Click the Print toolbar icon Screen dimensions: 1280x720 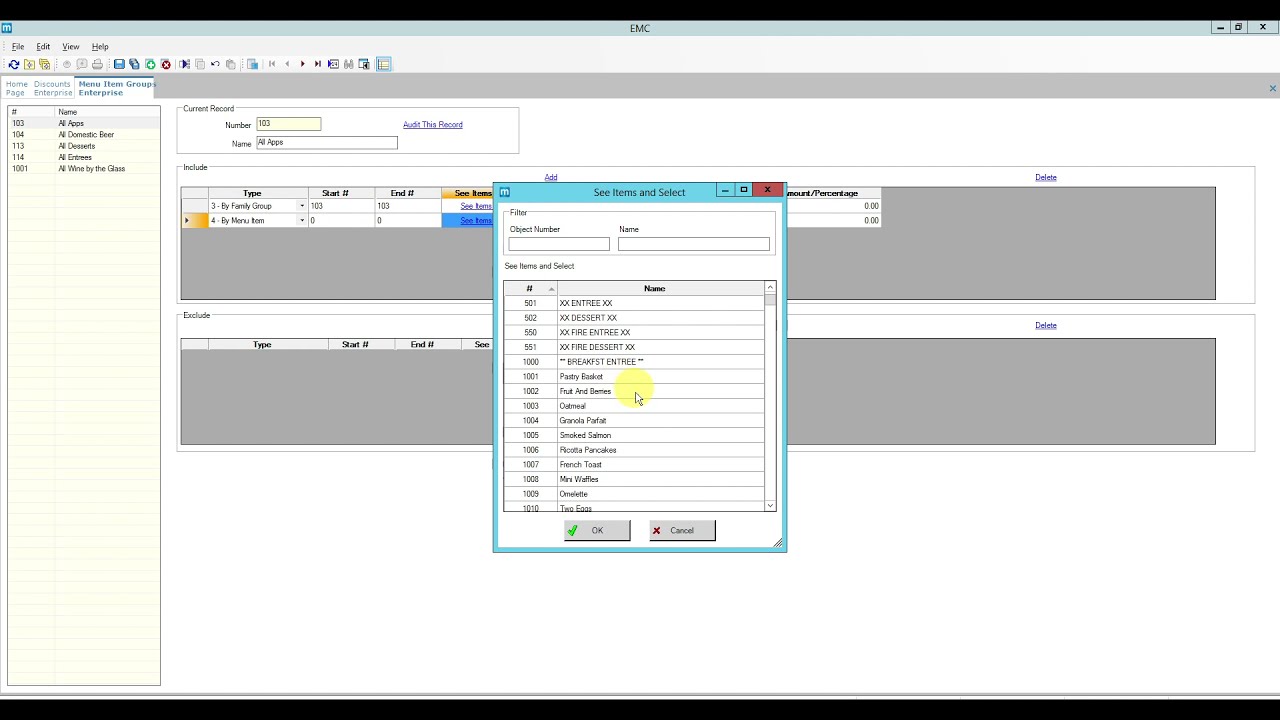tap(97, 64)
